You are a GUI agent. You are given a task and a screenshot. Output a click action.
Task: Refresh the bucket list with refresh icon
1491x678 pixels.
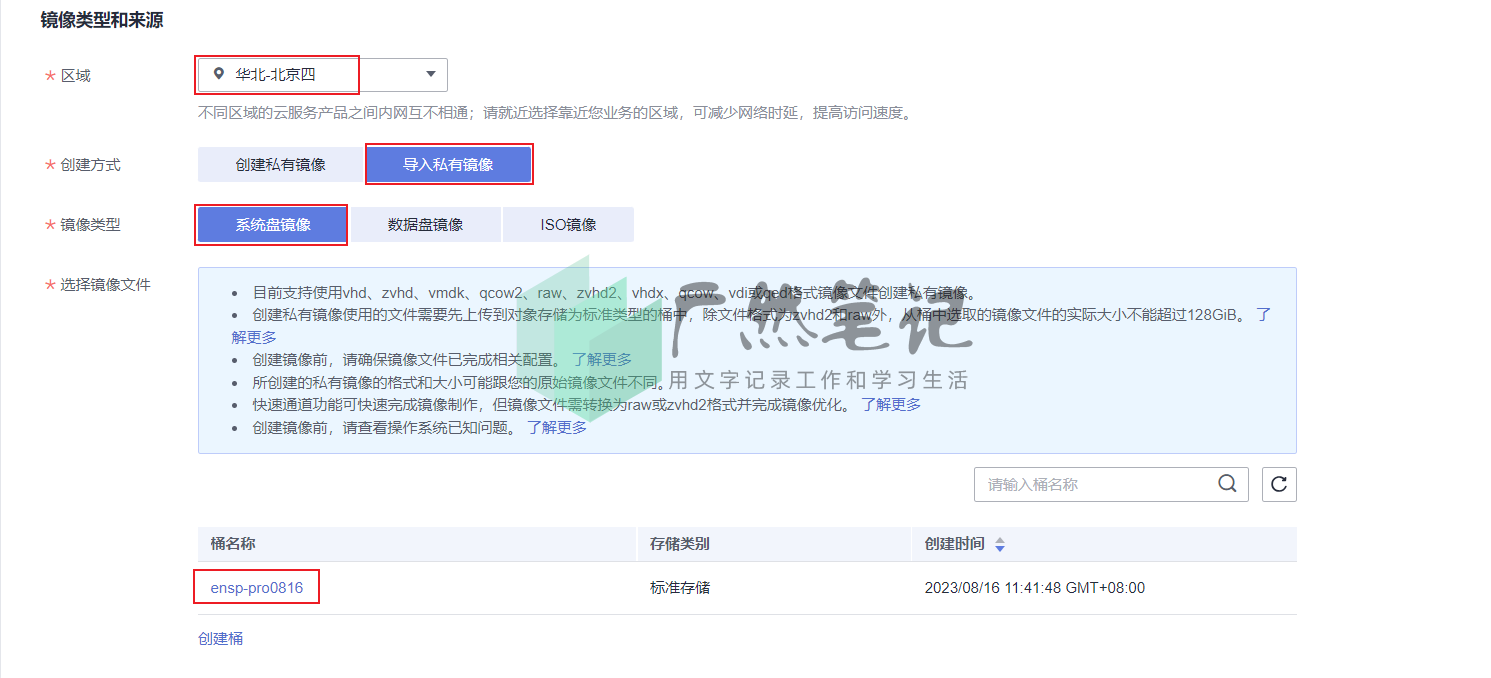pyautogui.click(x=1279, y=484)
